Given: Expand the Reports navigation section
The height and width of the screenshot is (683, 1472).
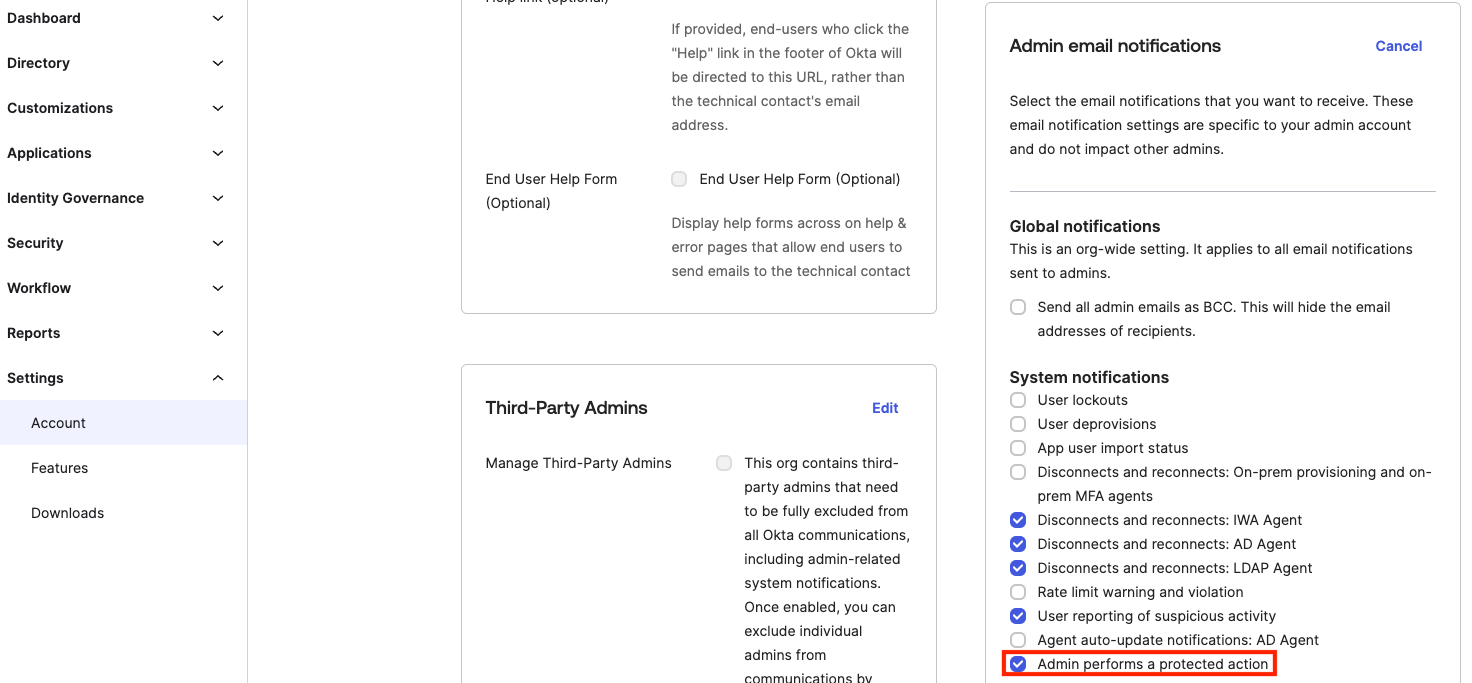Looking at the screenshot, I should point(218,333).
